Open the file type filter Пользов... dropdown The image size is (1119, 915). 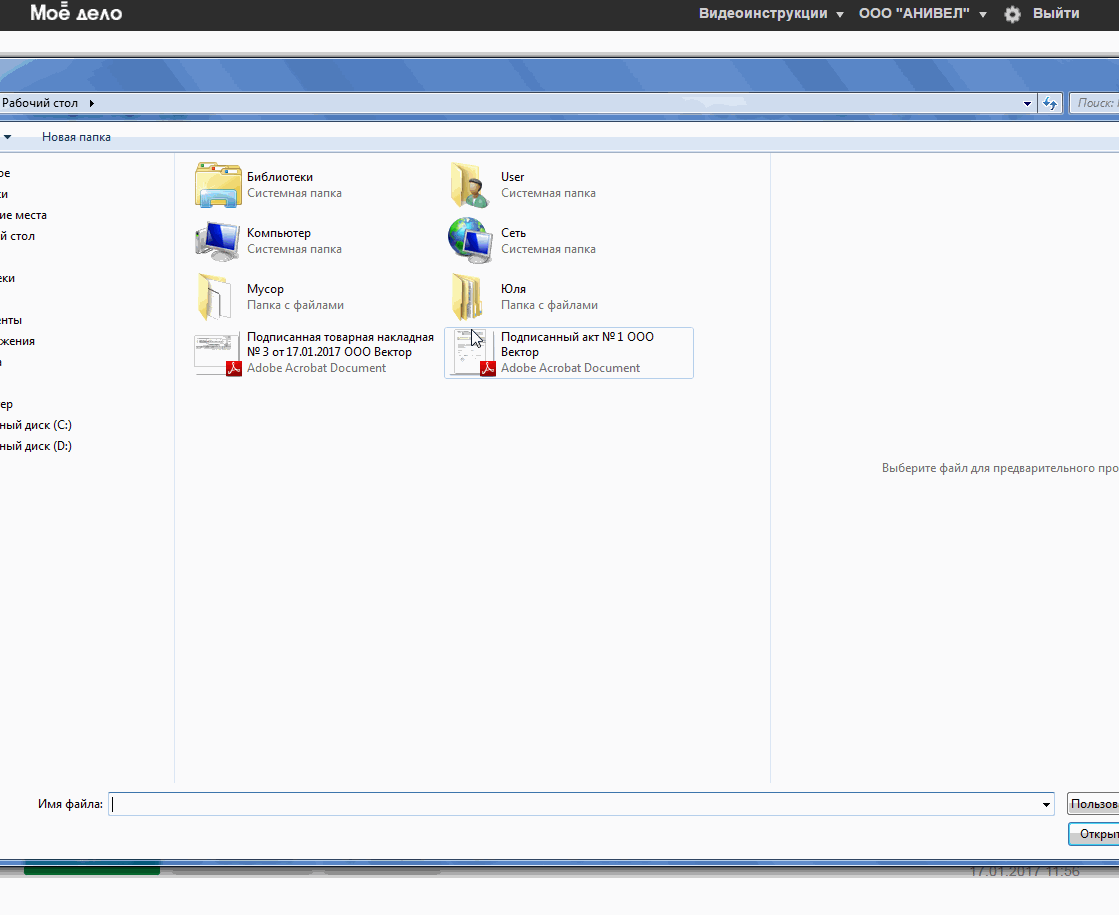pos(1093,804)
